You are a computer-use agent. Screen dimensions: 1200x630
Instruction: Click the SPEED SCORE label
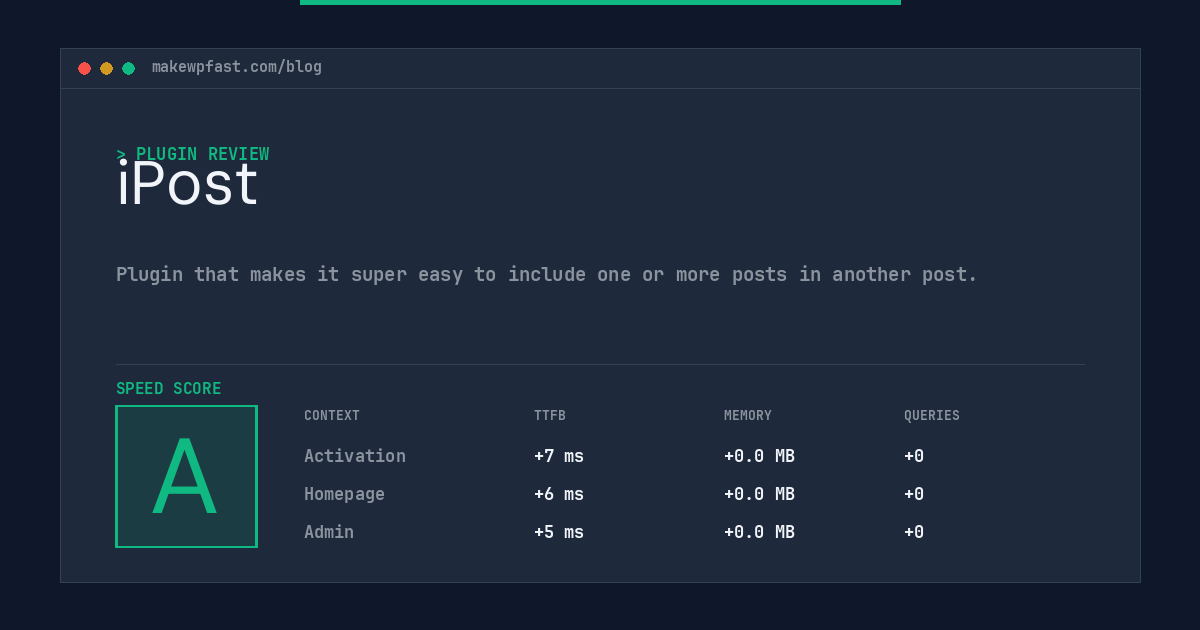point(169,389)
